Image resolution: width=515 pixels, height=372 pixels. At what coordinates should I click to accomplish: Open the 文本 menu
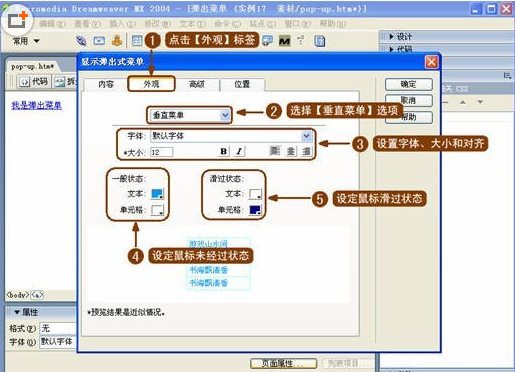coord(193,24)
